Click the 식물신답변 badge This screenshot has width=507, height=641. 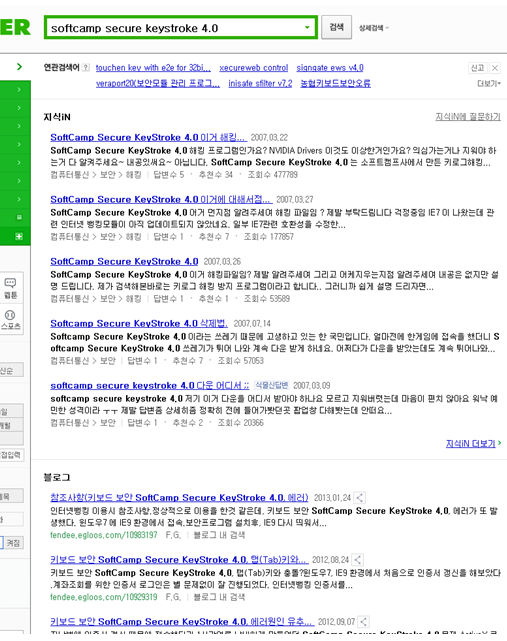pyautogui.click(x=271, y=385)
